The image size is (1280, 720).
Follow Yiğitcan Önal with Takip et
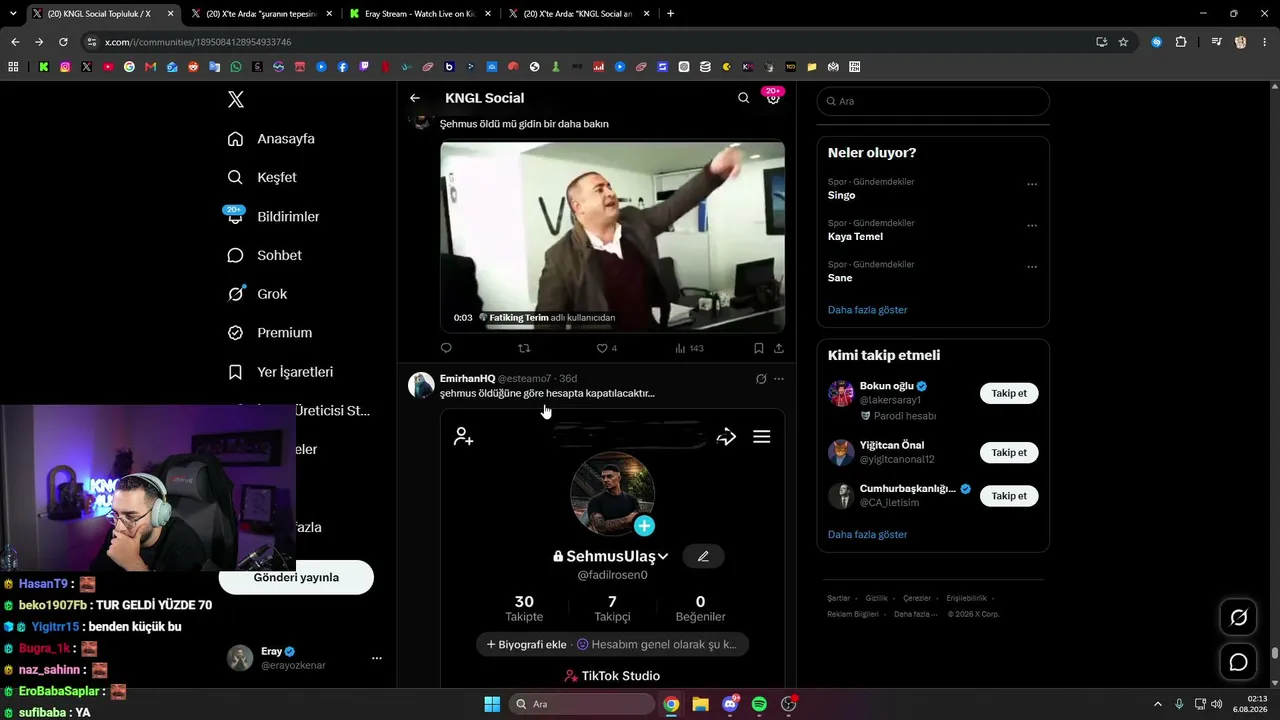1009,453
